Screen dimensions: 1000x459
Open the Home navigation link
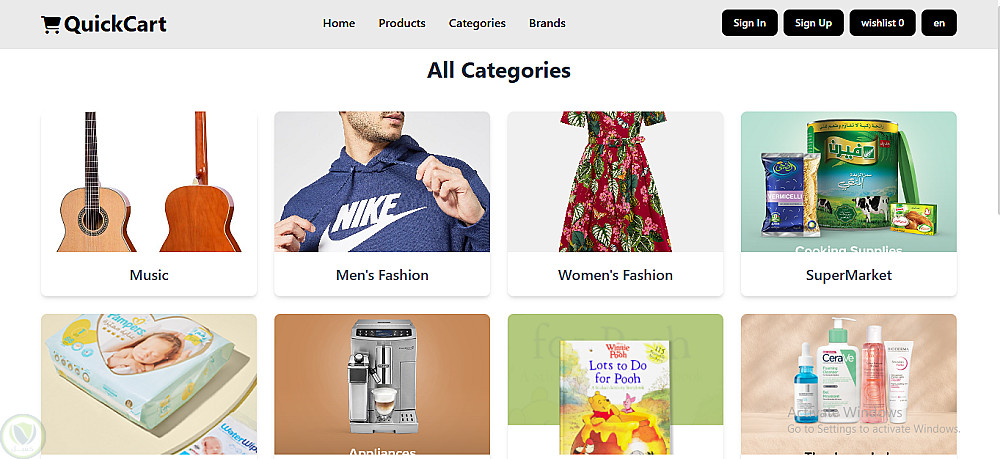339,23
